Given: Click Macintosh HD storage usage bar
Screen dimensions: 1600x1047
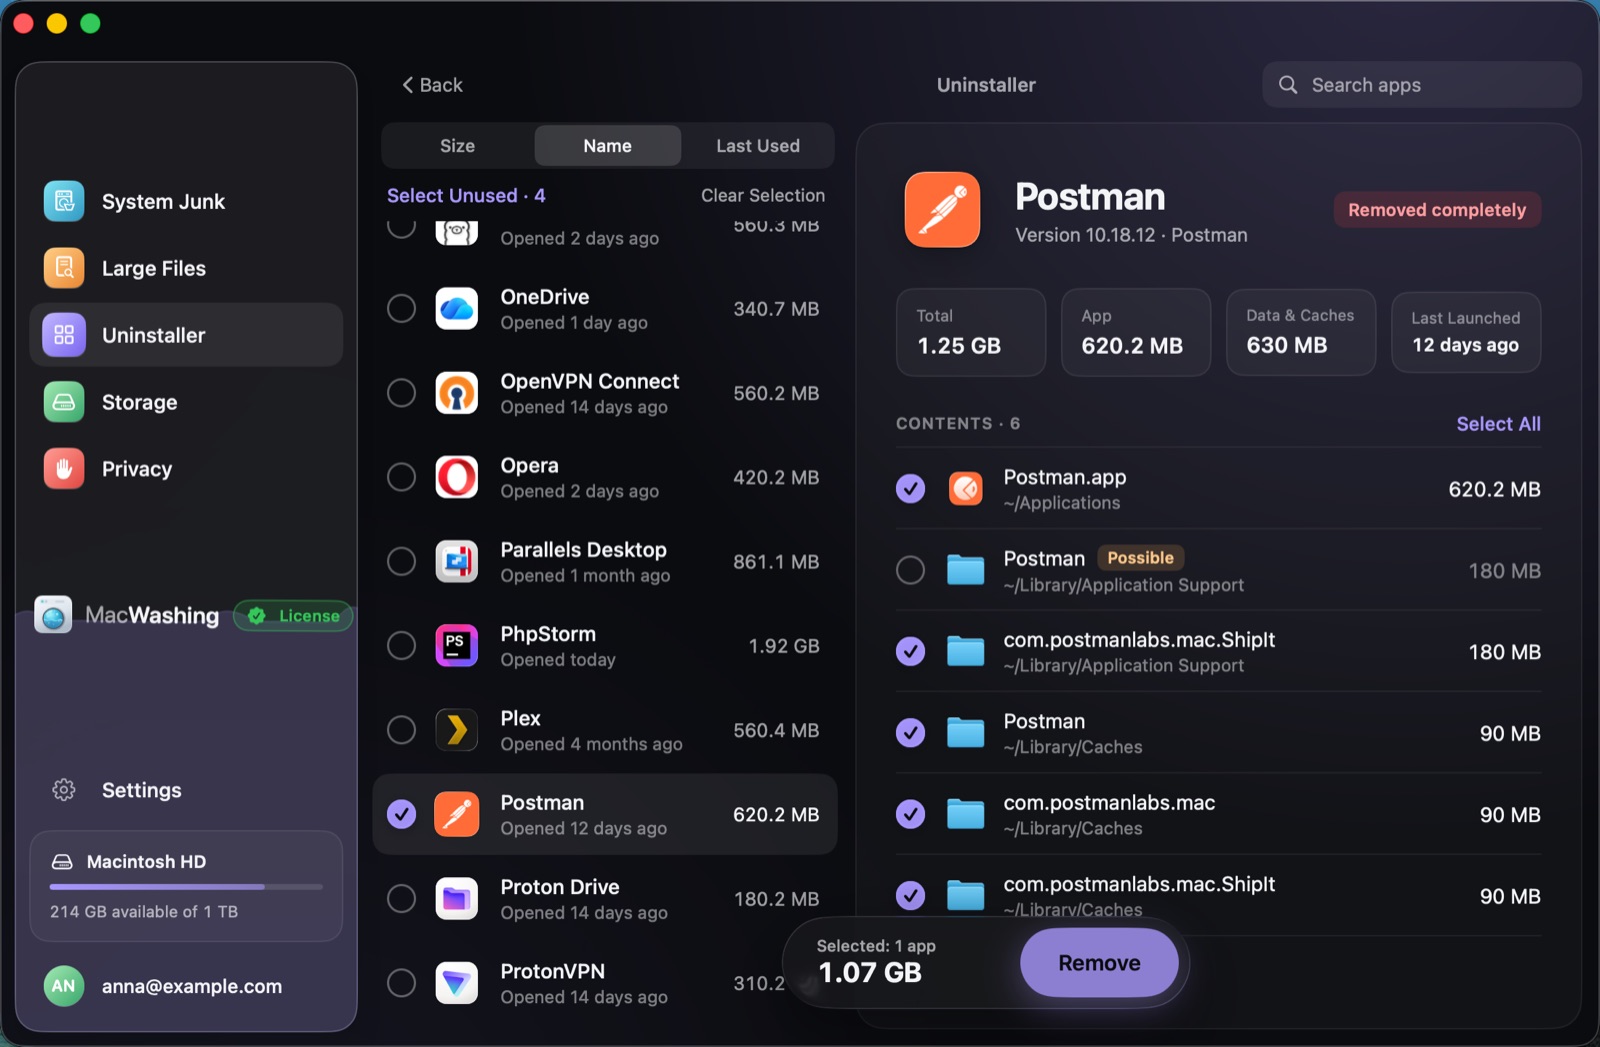Looking at the screenshot, I should click(186, 887).
